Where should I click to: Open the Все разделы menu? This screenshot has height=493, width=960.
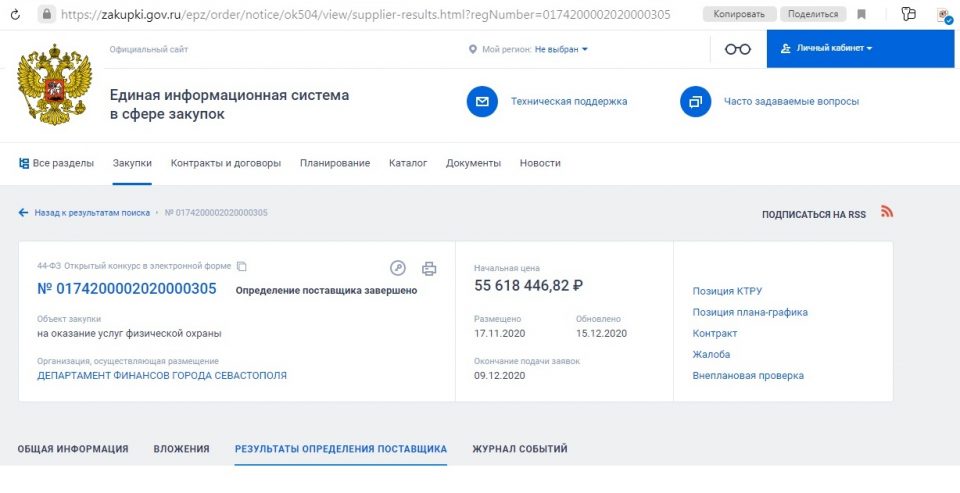click(x=56, y=163)
